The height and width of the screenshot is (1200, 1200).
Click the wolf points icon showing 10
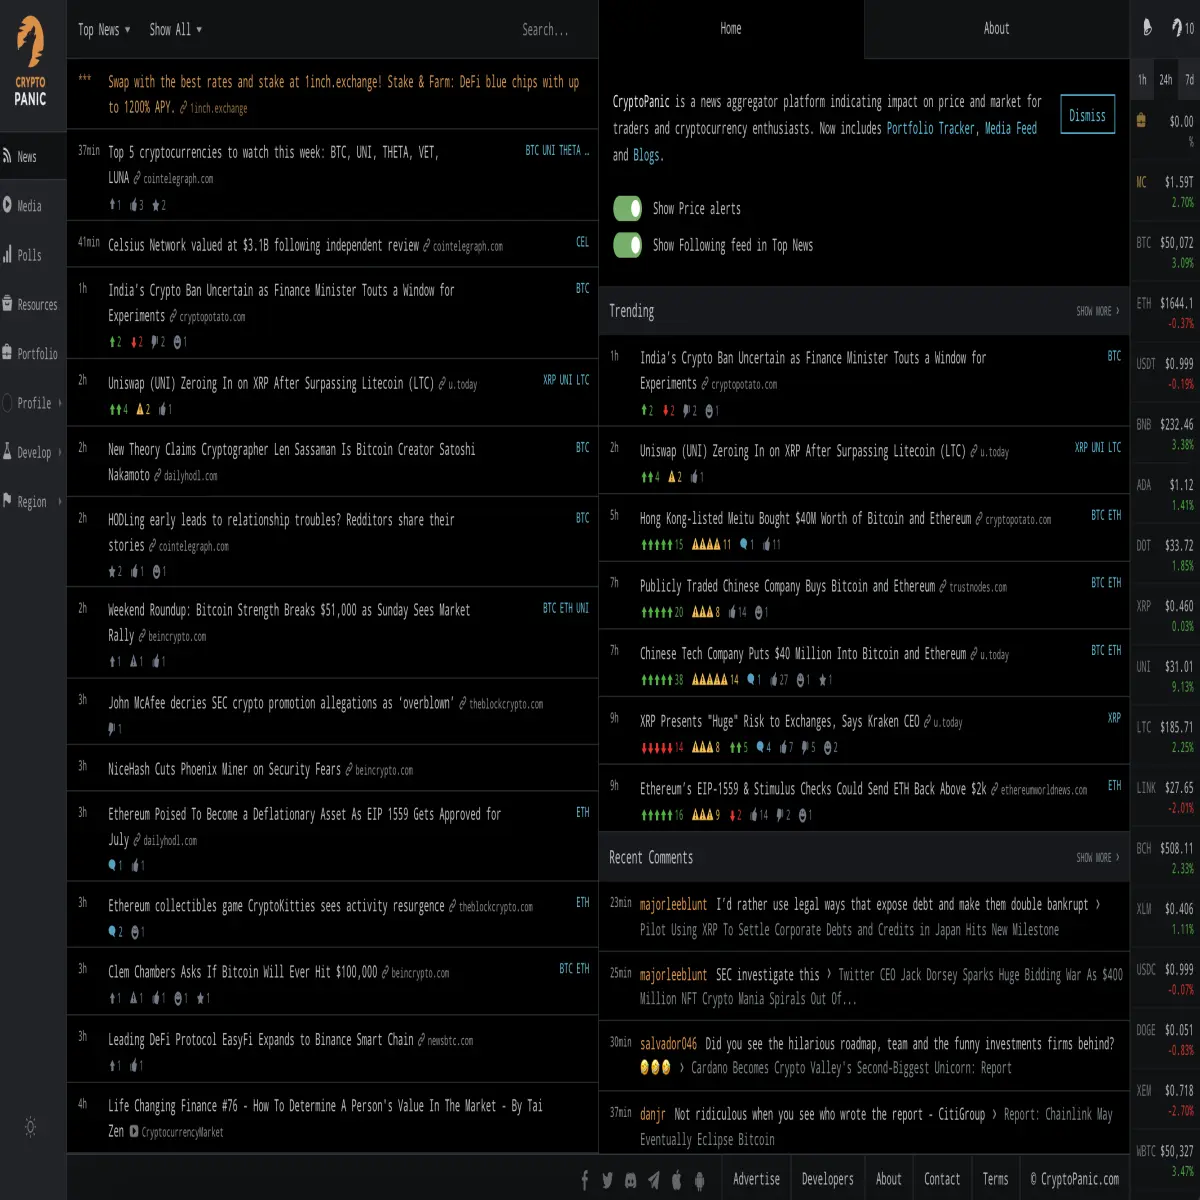pos(1183,28)
